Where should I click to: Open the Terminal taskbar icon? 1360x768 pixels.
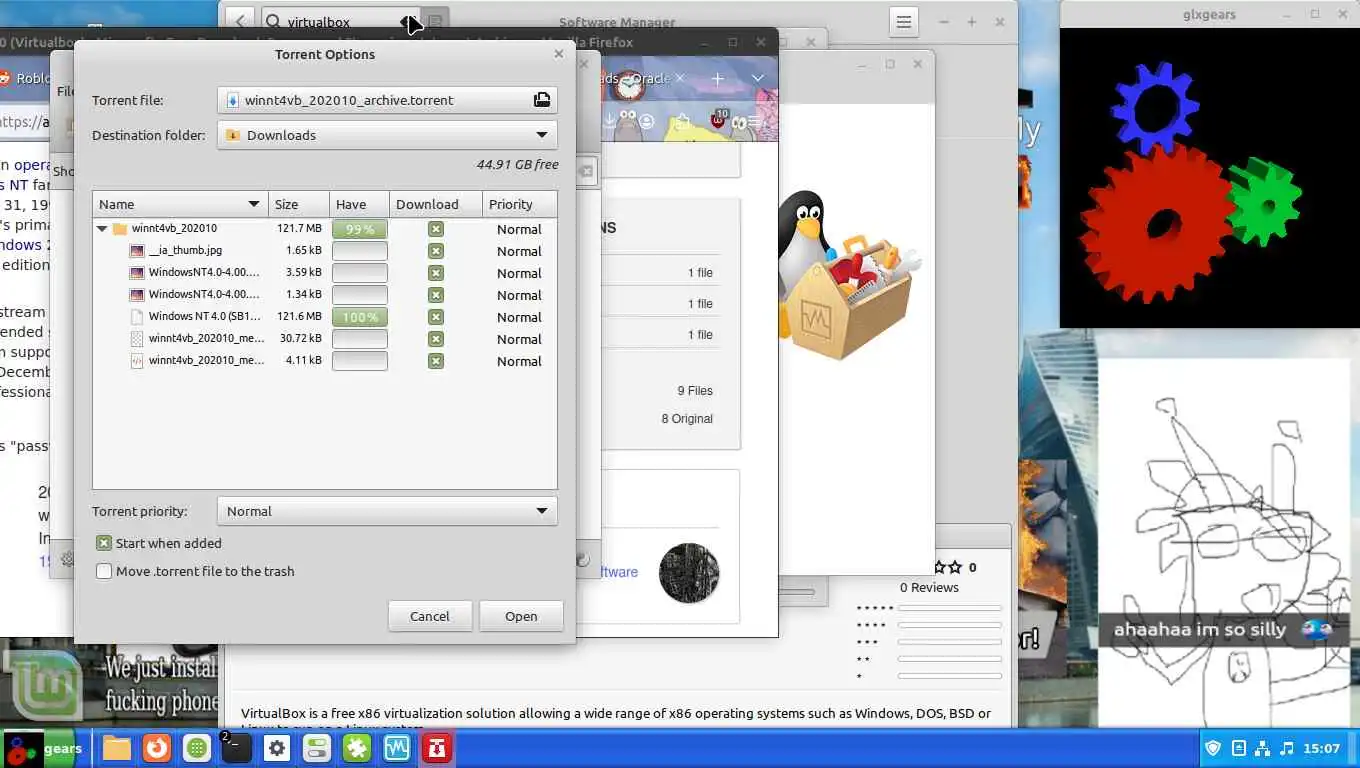(x=236, y=748)
